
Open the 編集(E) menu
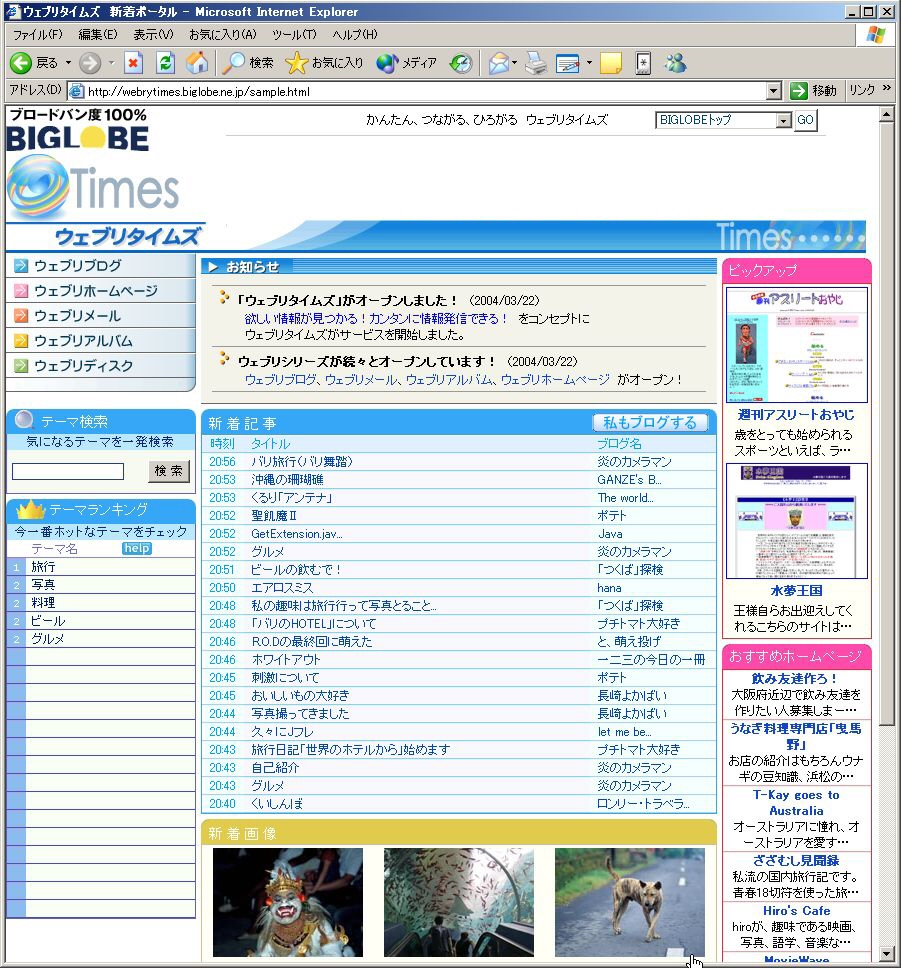pyautogui.click(x=98, y=35)
